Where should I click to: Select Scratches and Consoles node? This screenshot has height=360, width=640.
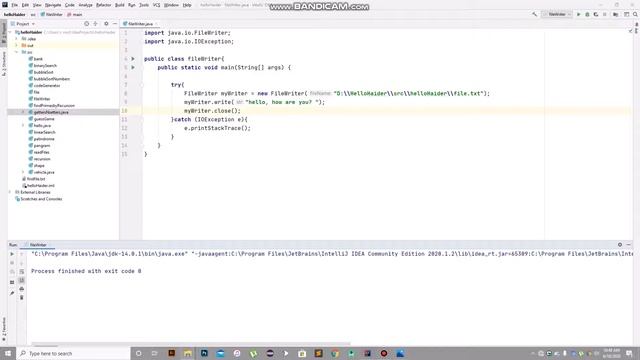point(39,199)
